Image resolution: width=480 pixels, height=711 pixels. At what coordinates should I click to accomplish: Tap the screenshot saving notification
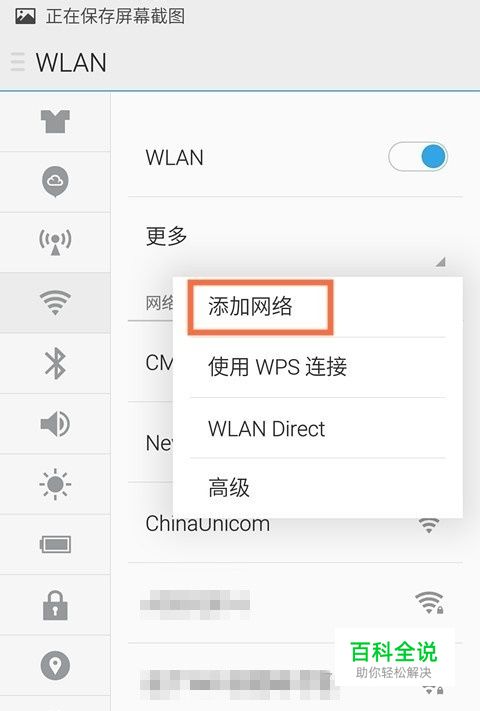[100, 17]
